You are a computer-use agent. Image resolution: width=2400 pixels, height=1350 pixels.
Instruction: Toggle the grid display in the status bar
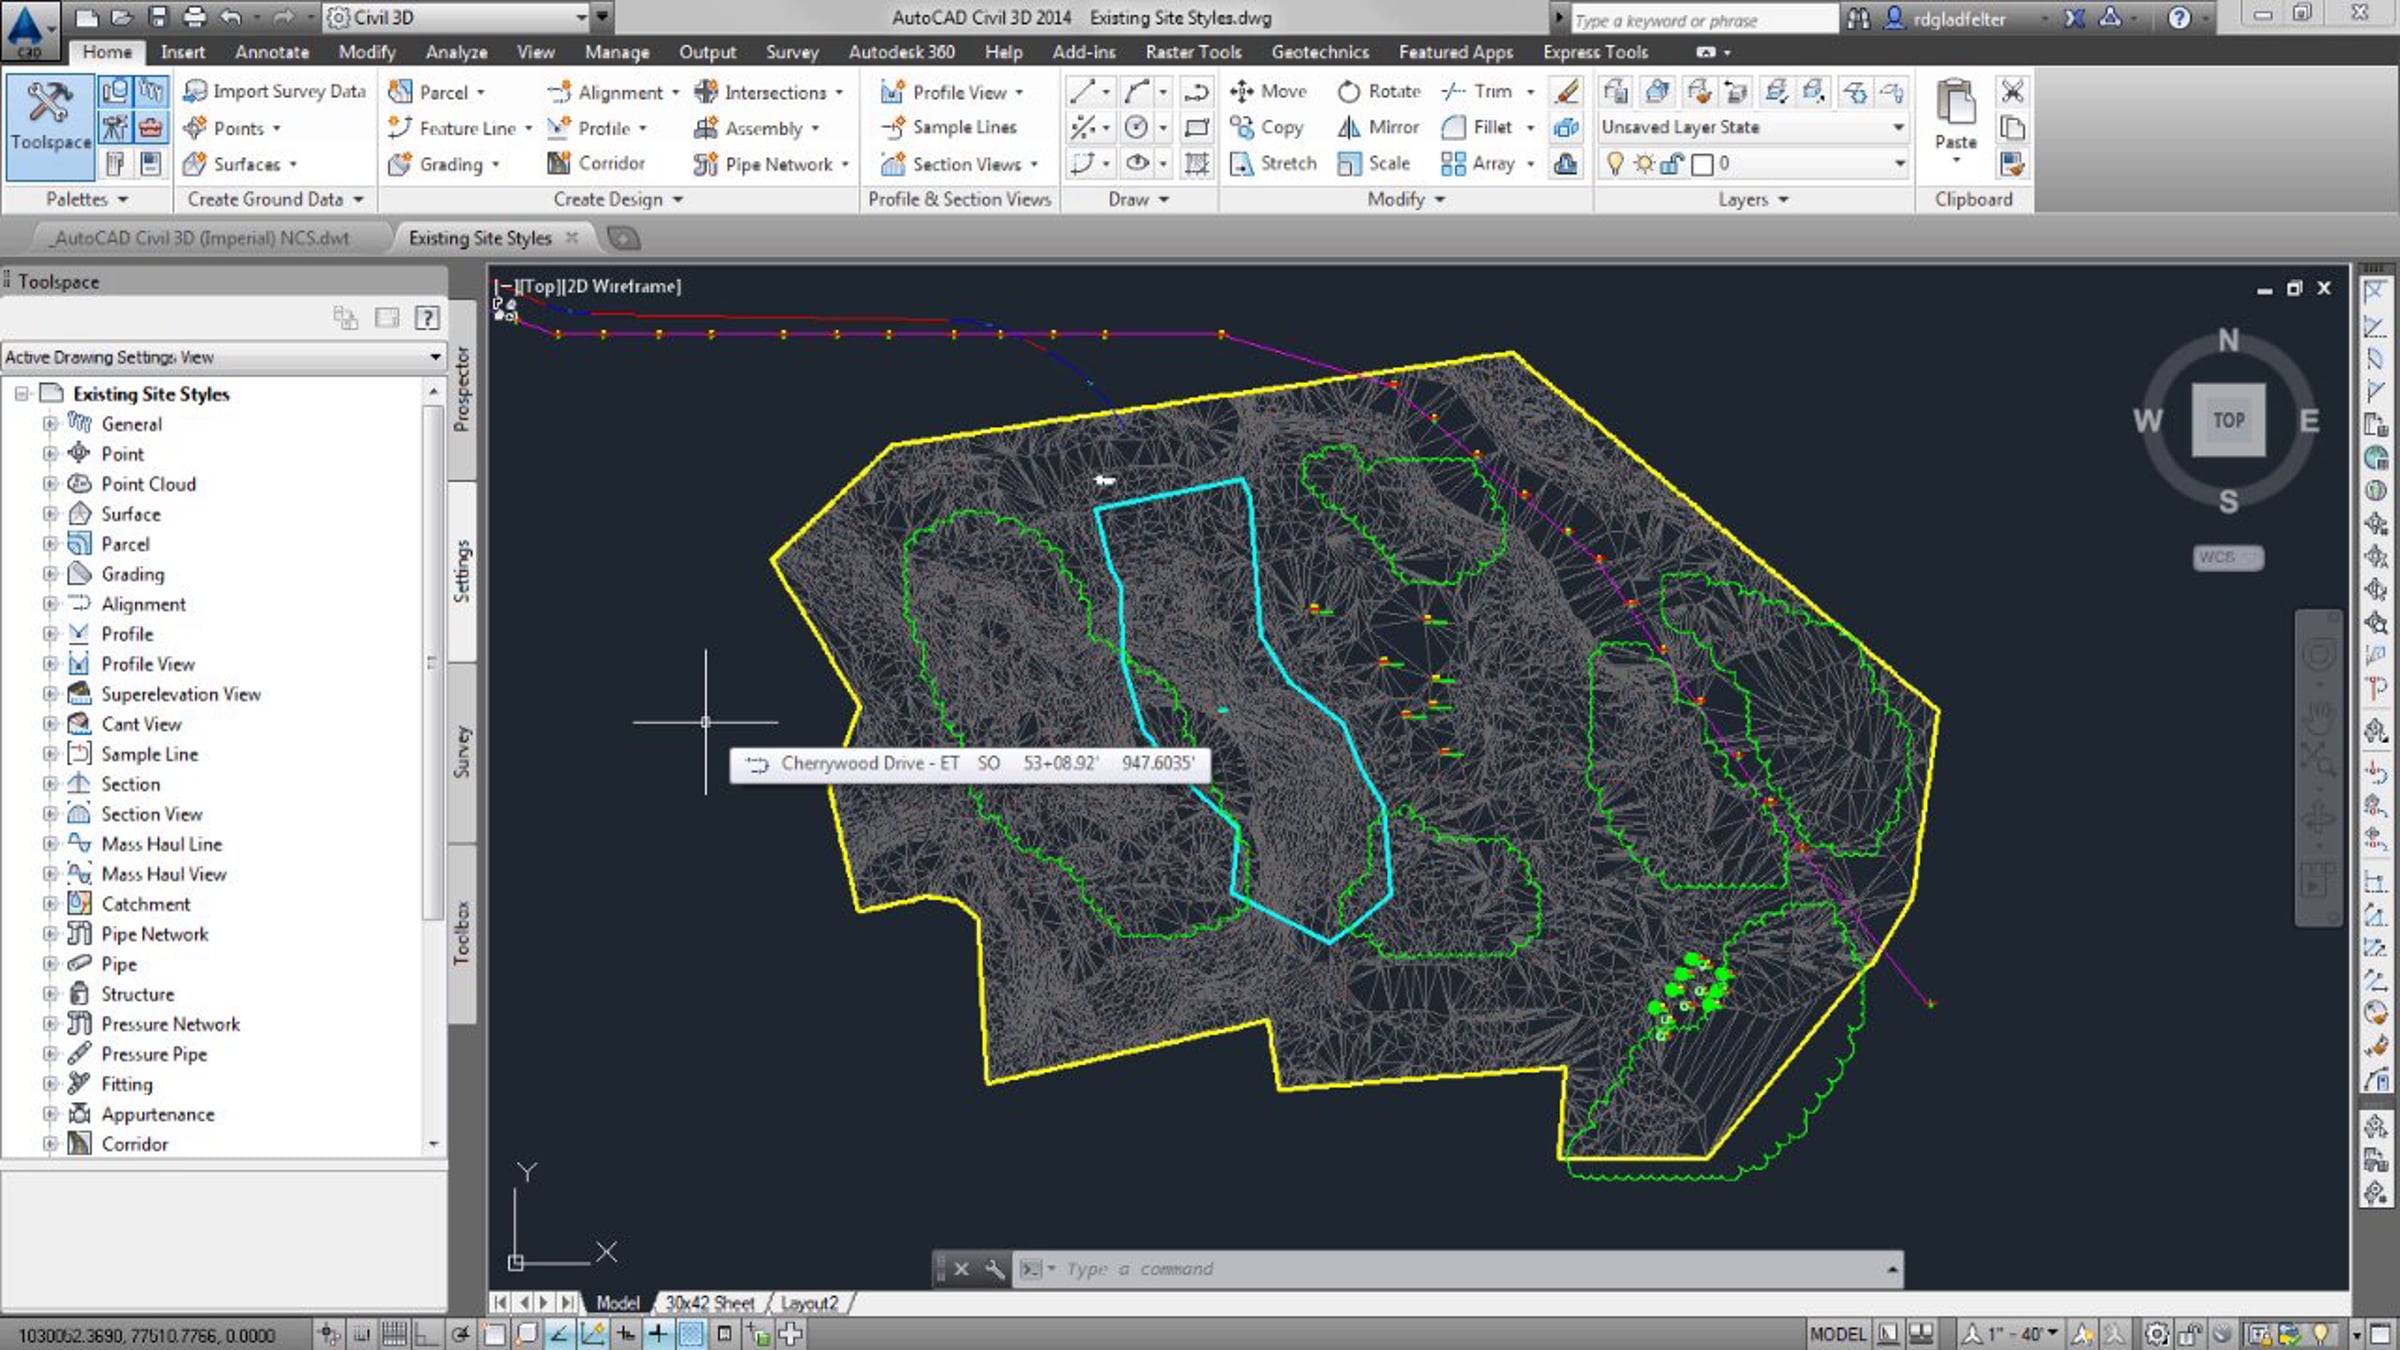pyautogui.click(x=394, y=1333)
